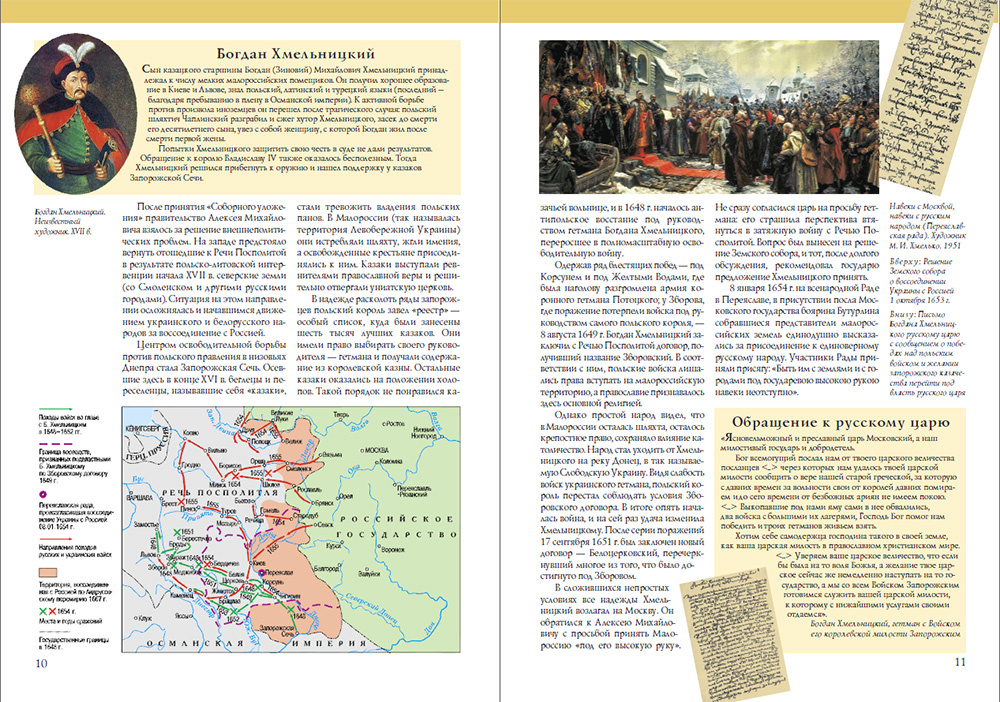1000x702 pixels.
Task: Click "ВАРШАВА" on the map
Action: coord(141,497)
